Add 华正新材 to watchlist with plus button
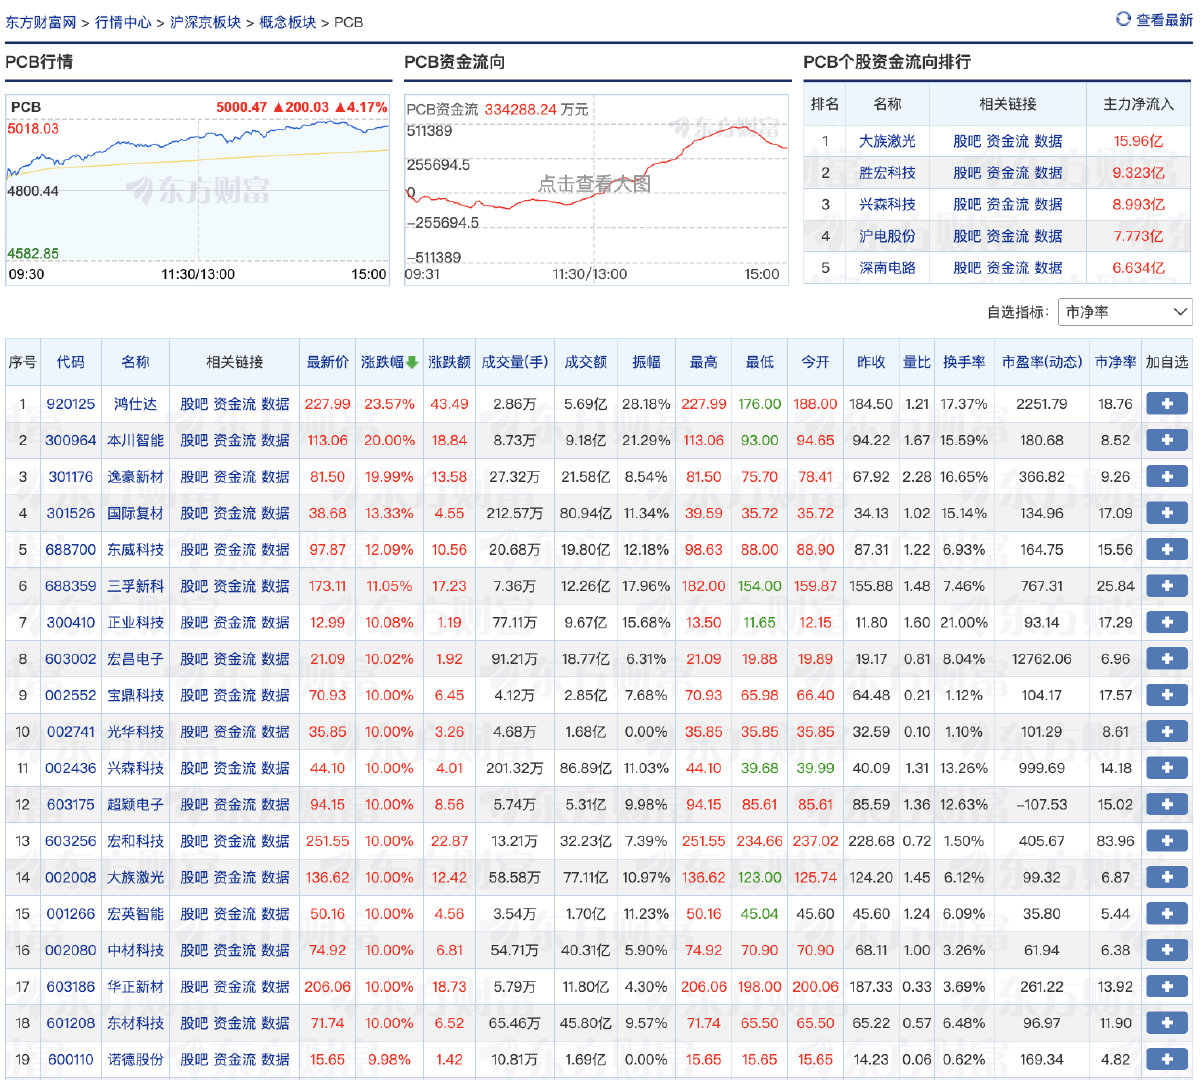1204x1080 pixels. pos(1166,987)
